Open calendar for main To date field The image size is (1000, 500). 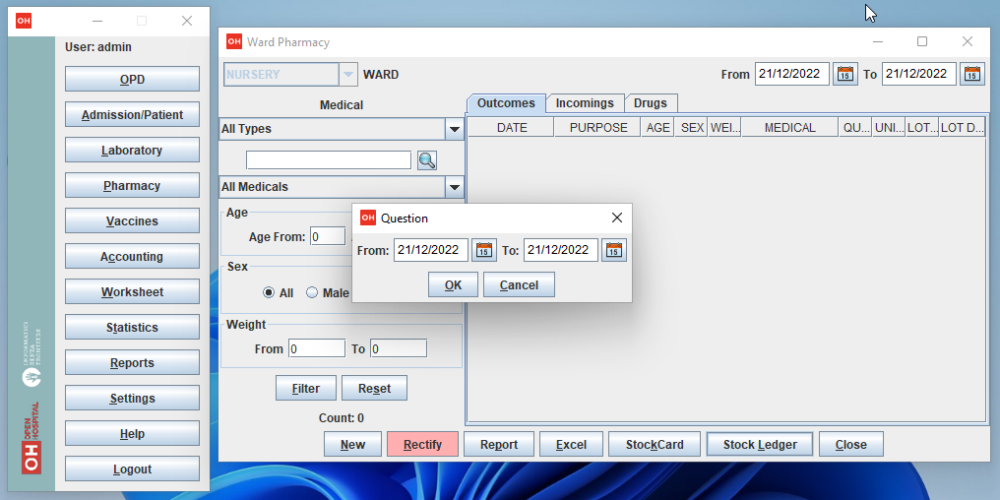(x=972, y=74)
